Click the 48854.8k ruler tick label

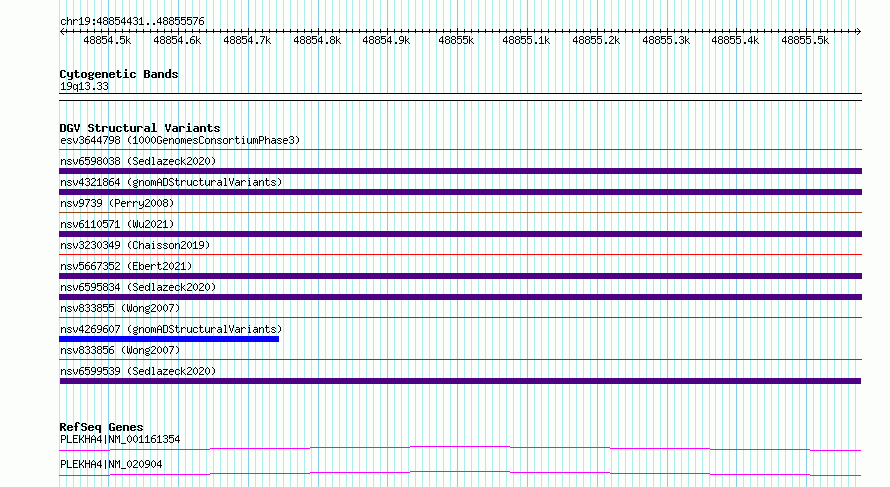317,41
